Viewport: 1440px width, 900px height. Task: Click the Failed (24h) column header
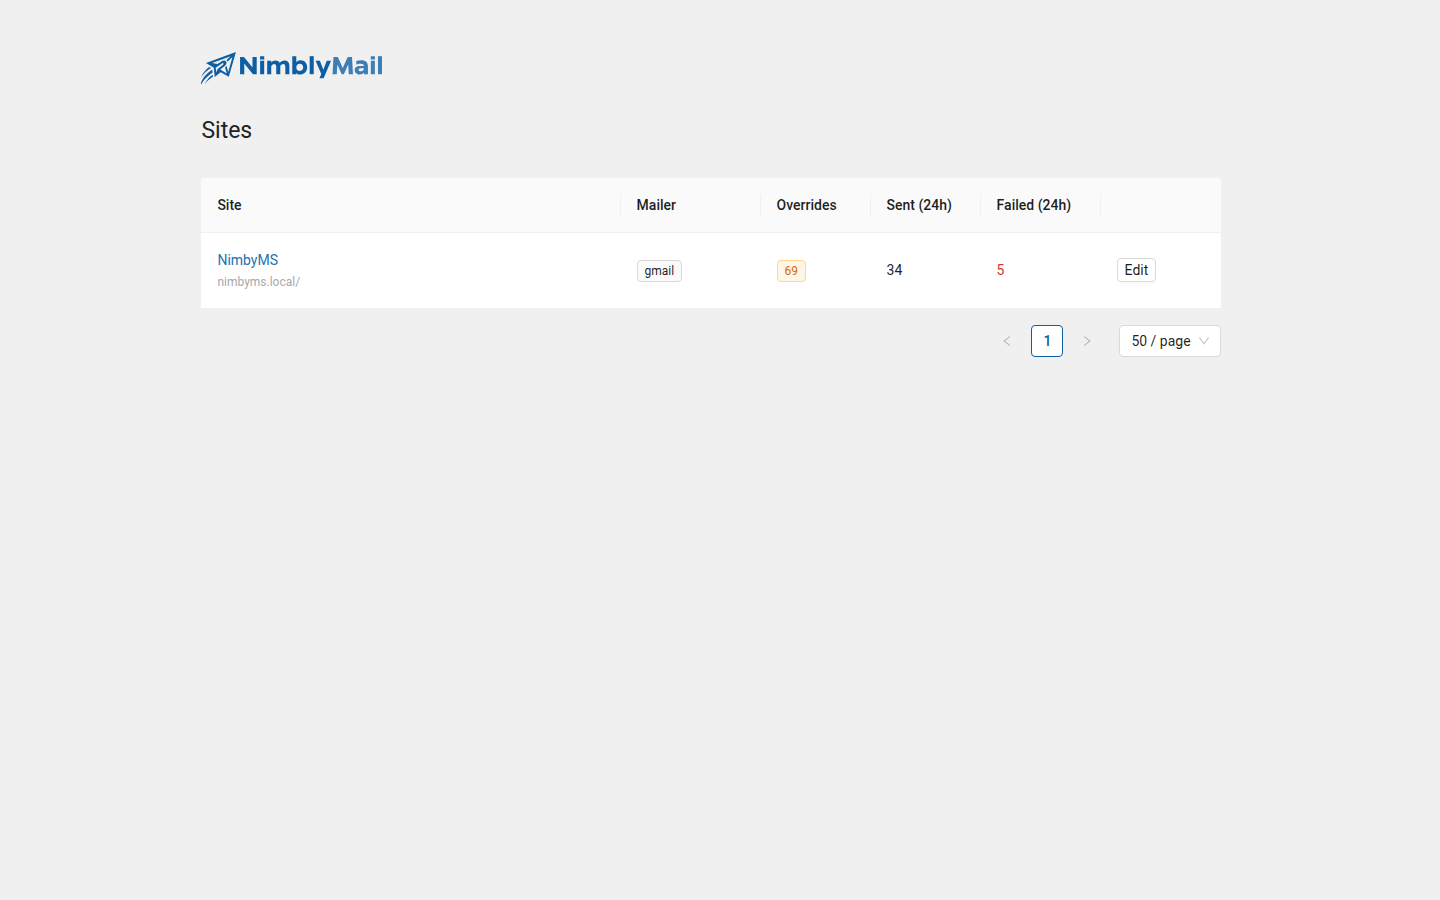1034,205
